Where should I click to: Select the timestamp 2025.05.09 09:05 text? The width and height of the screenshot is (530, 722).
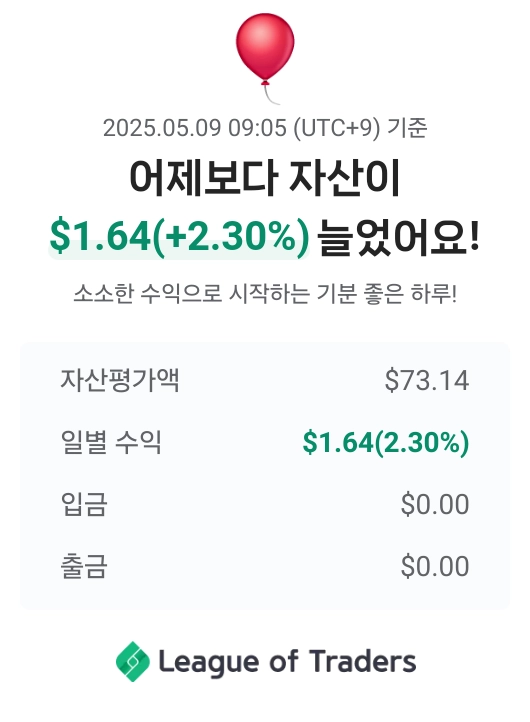point(194,128)
